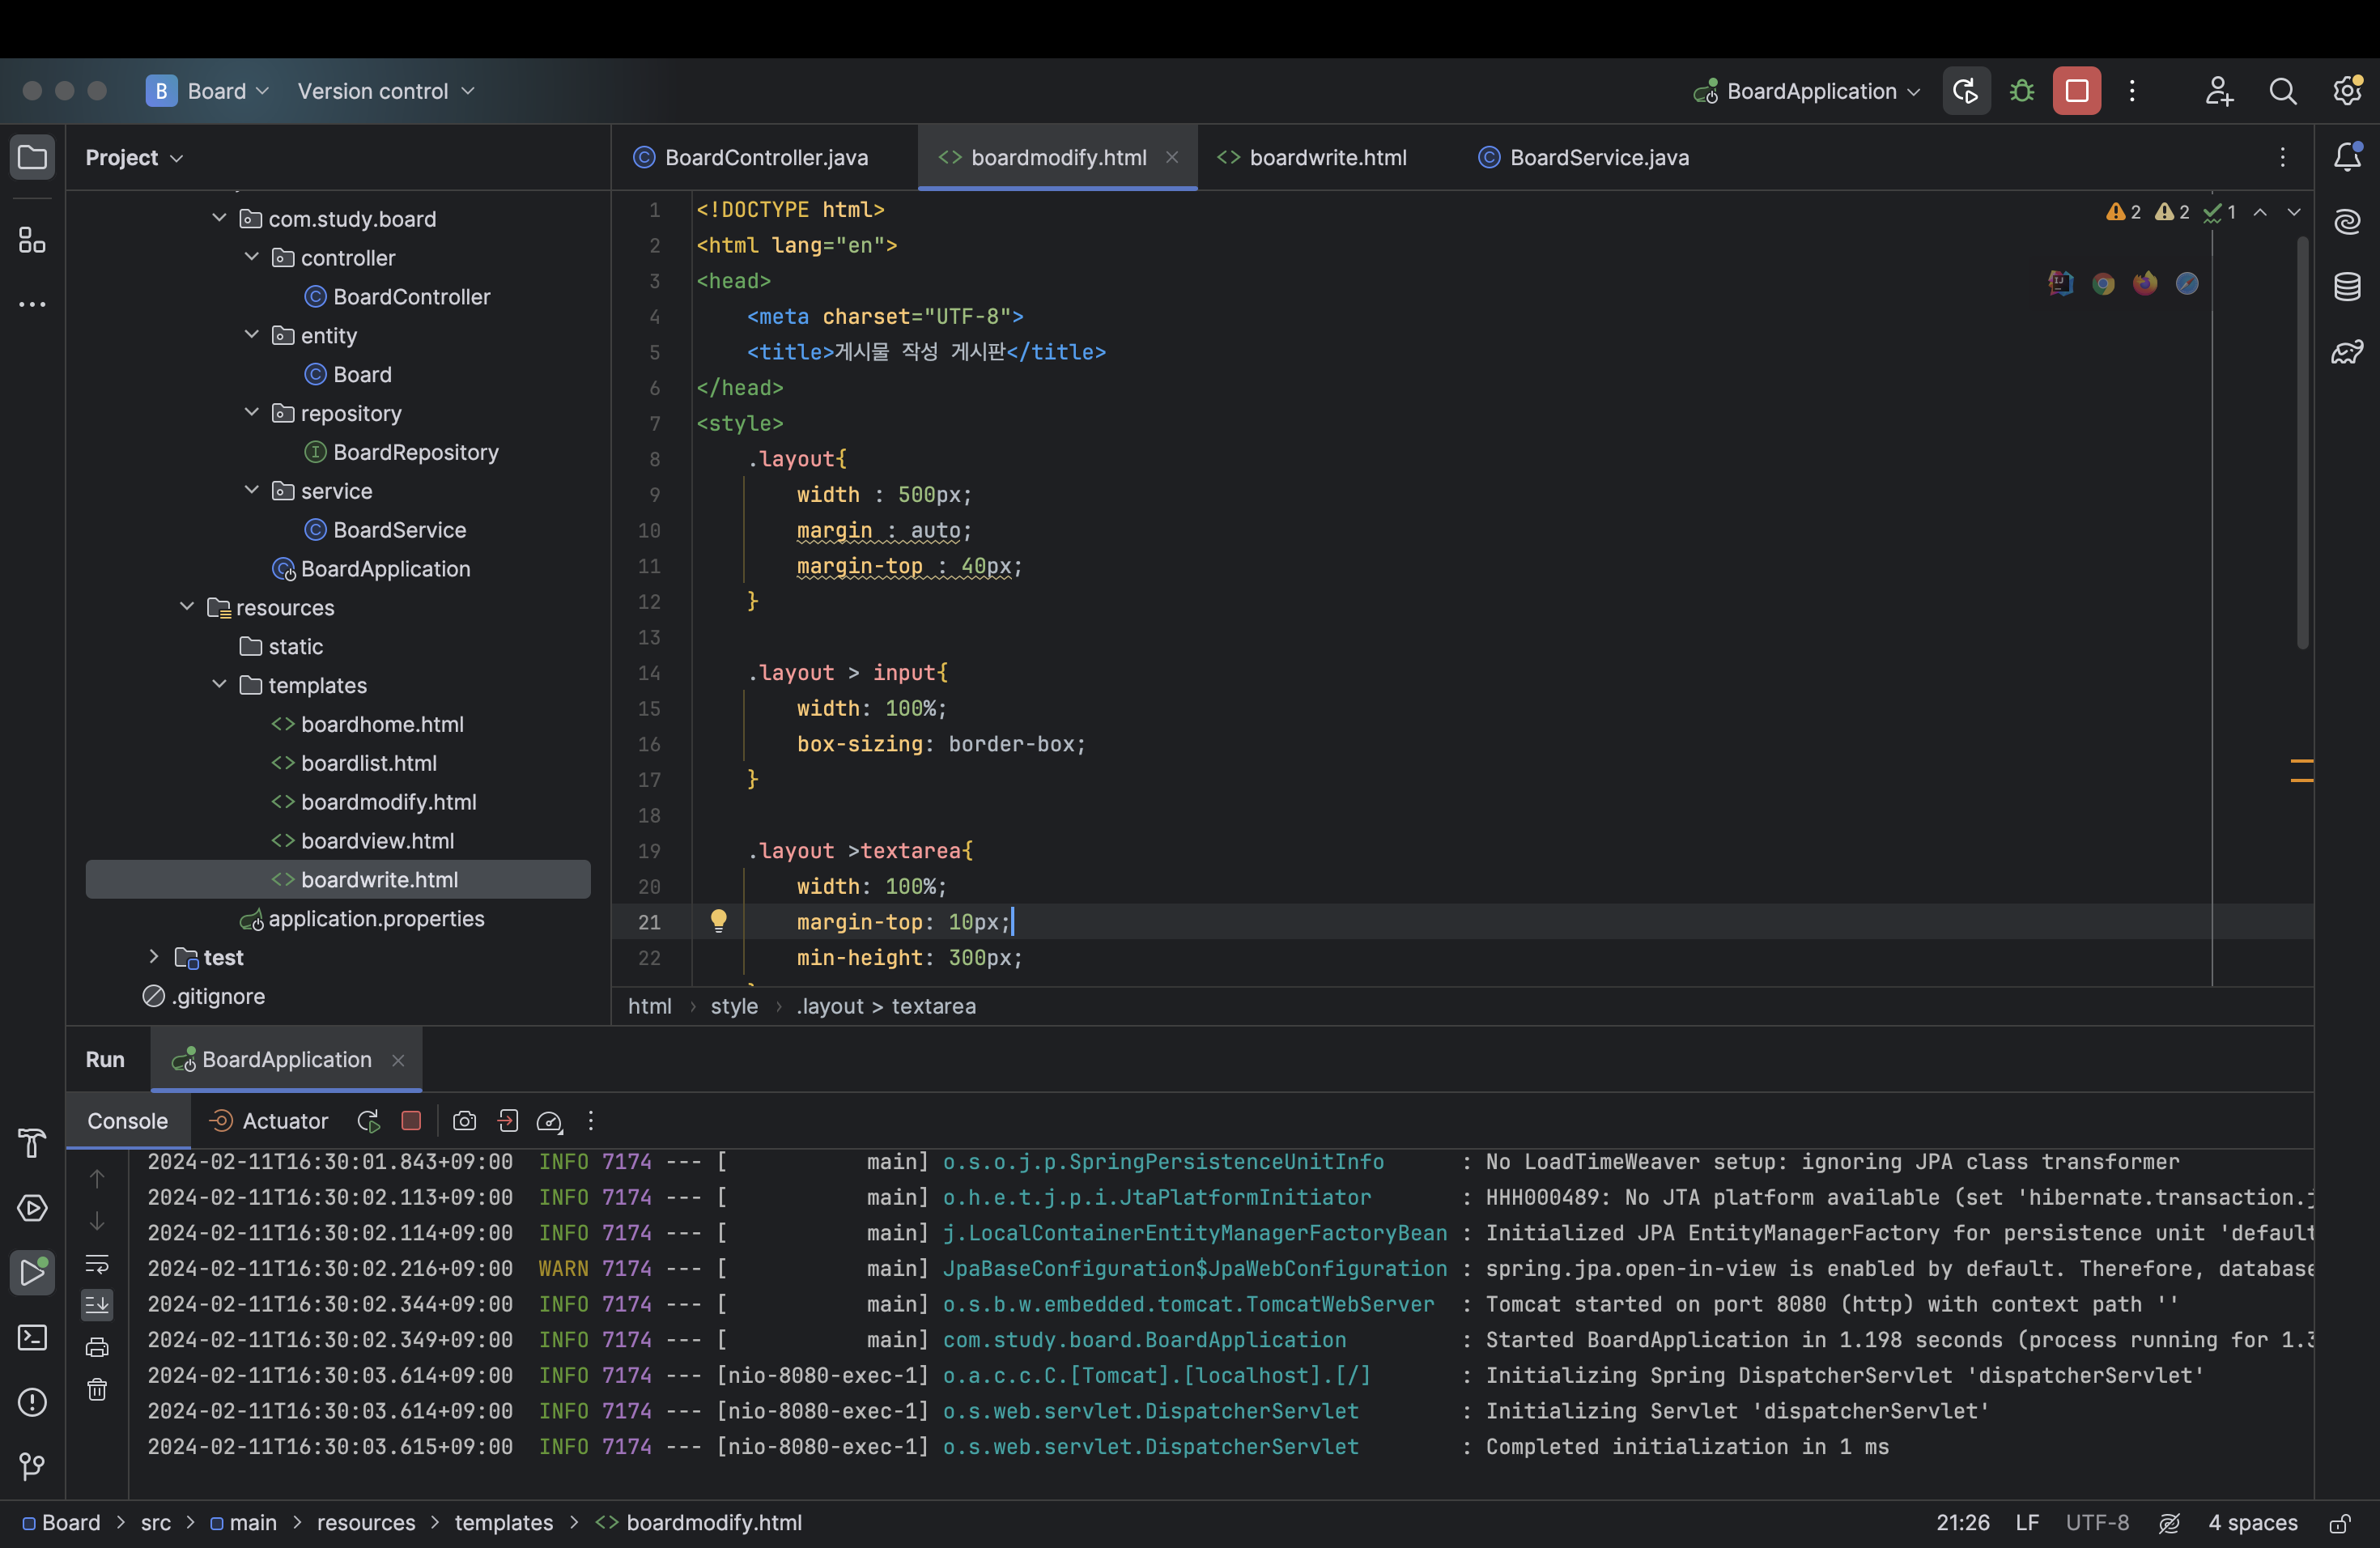
Task: Click the Debug BoardApplication bug icon
Action: (x=2021, y=91)
